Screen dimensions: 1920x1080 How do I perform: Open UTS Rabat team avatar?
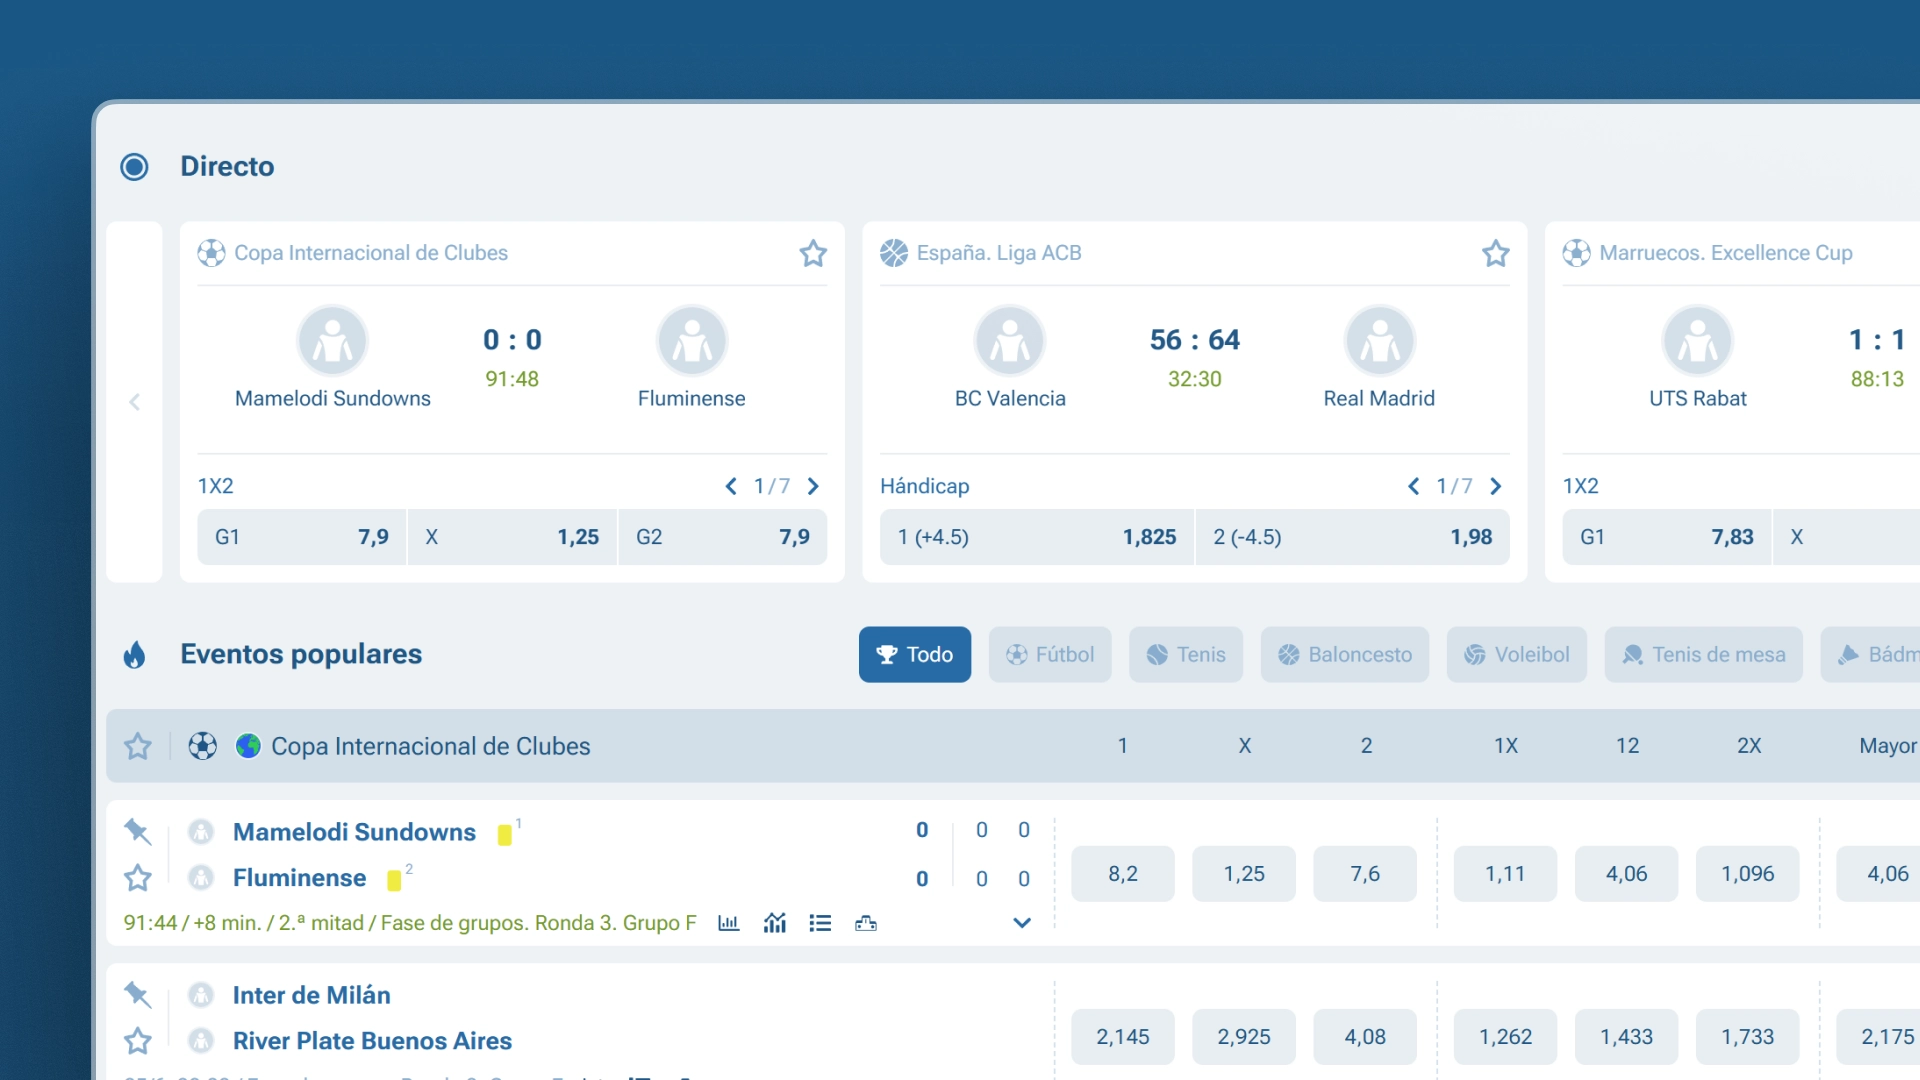pos(1698,341)
